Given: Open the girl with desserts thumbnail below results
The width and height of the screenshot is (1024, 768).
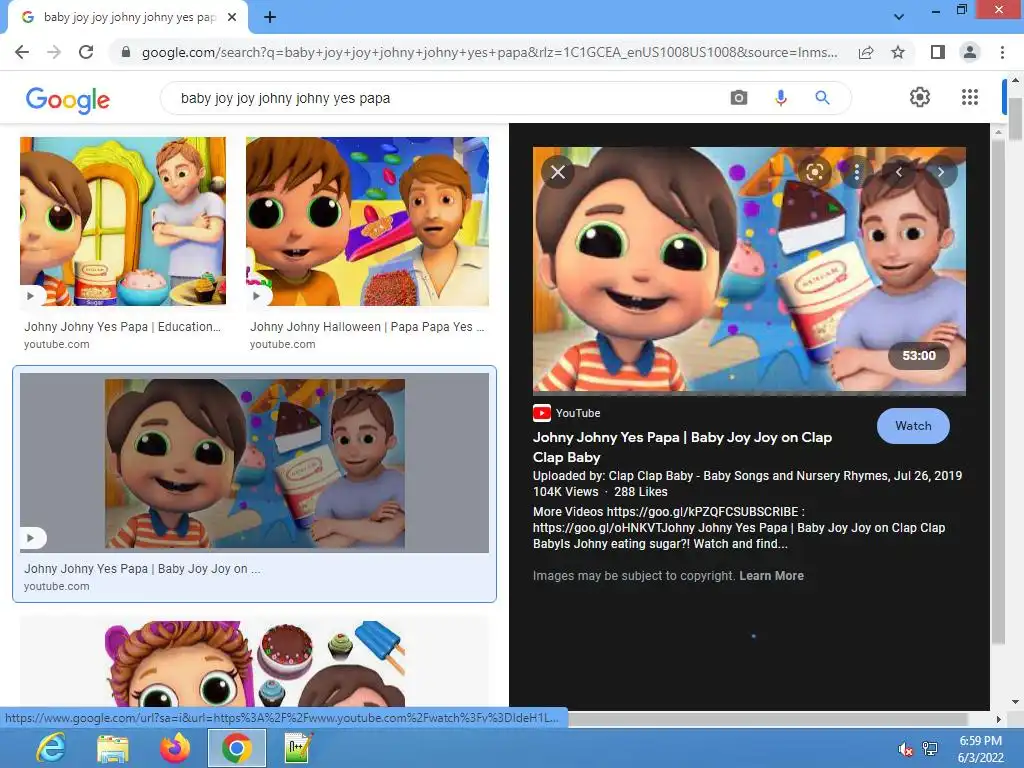Looking at the screenshot, I should tap(255, 664).
